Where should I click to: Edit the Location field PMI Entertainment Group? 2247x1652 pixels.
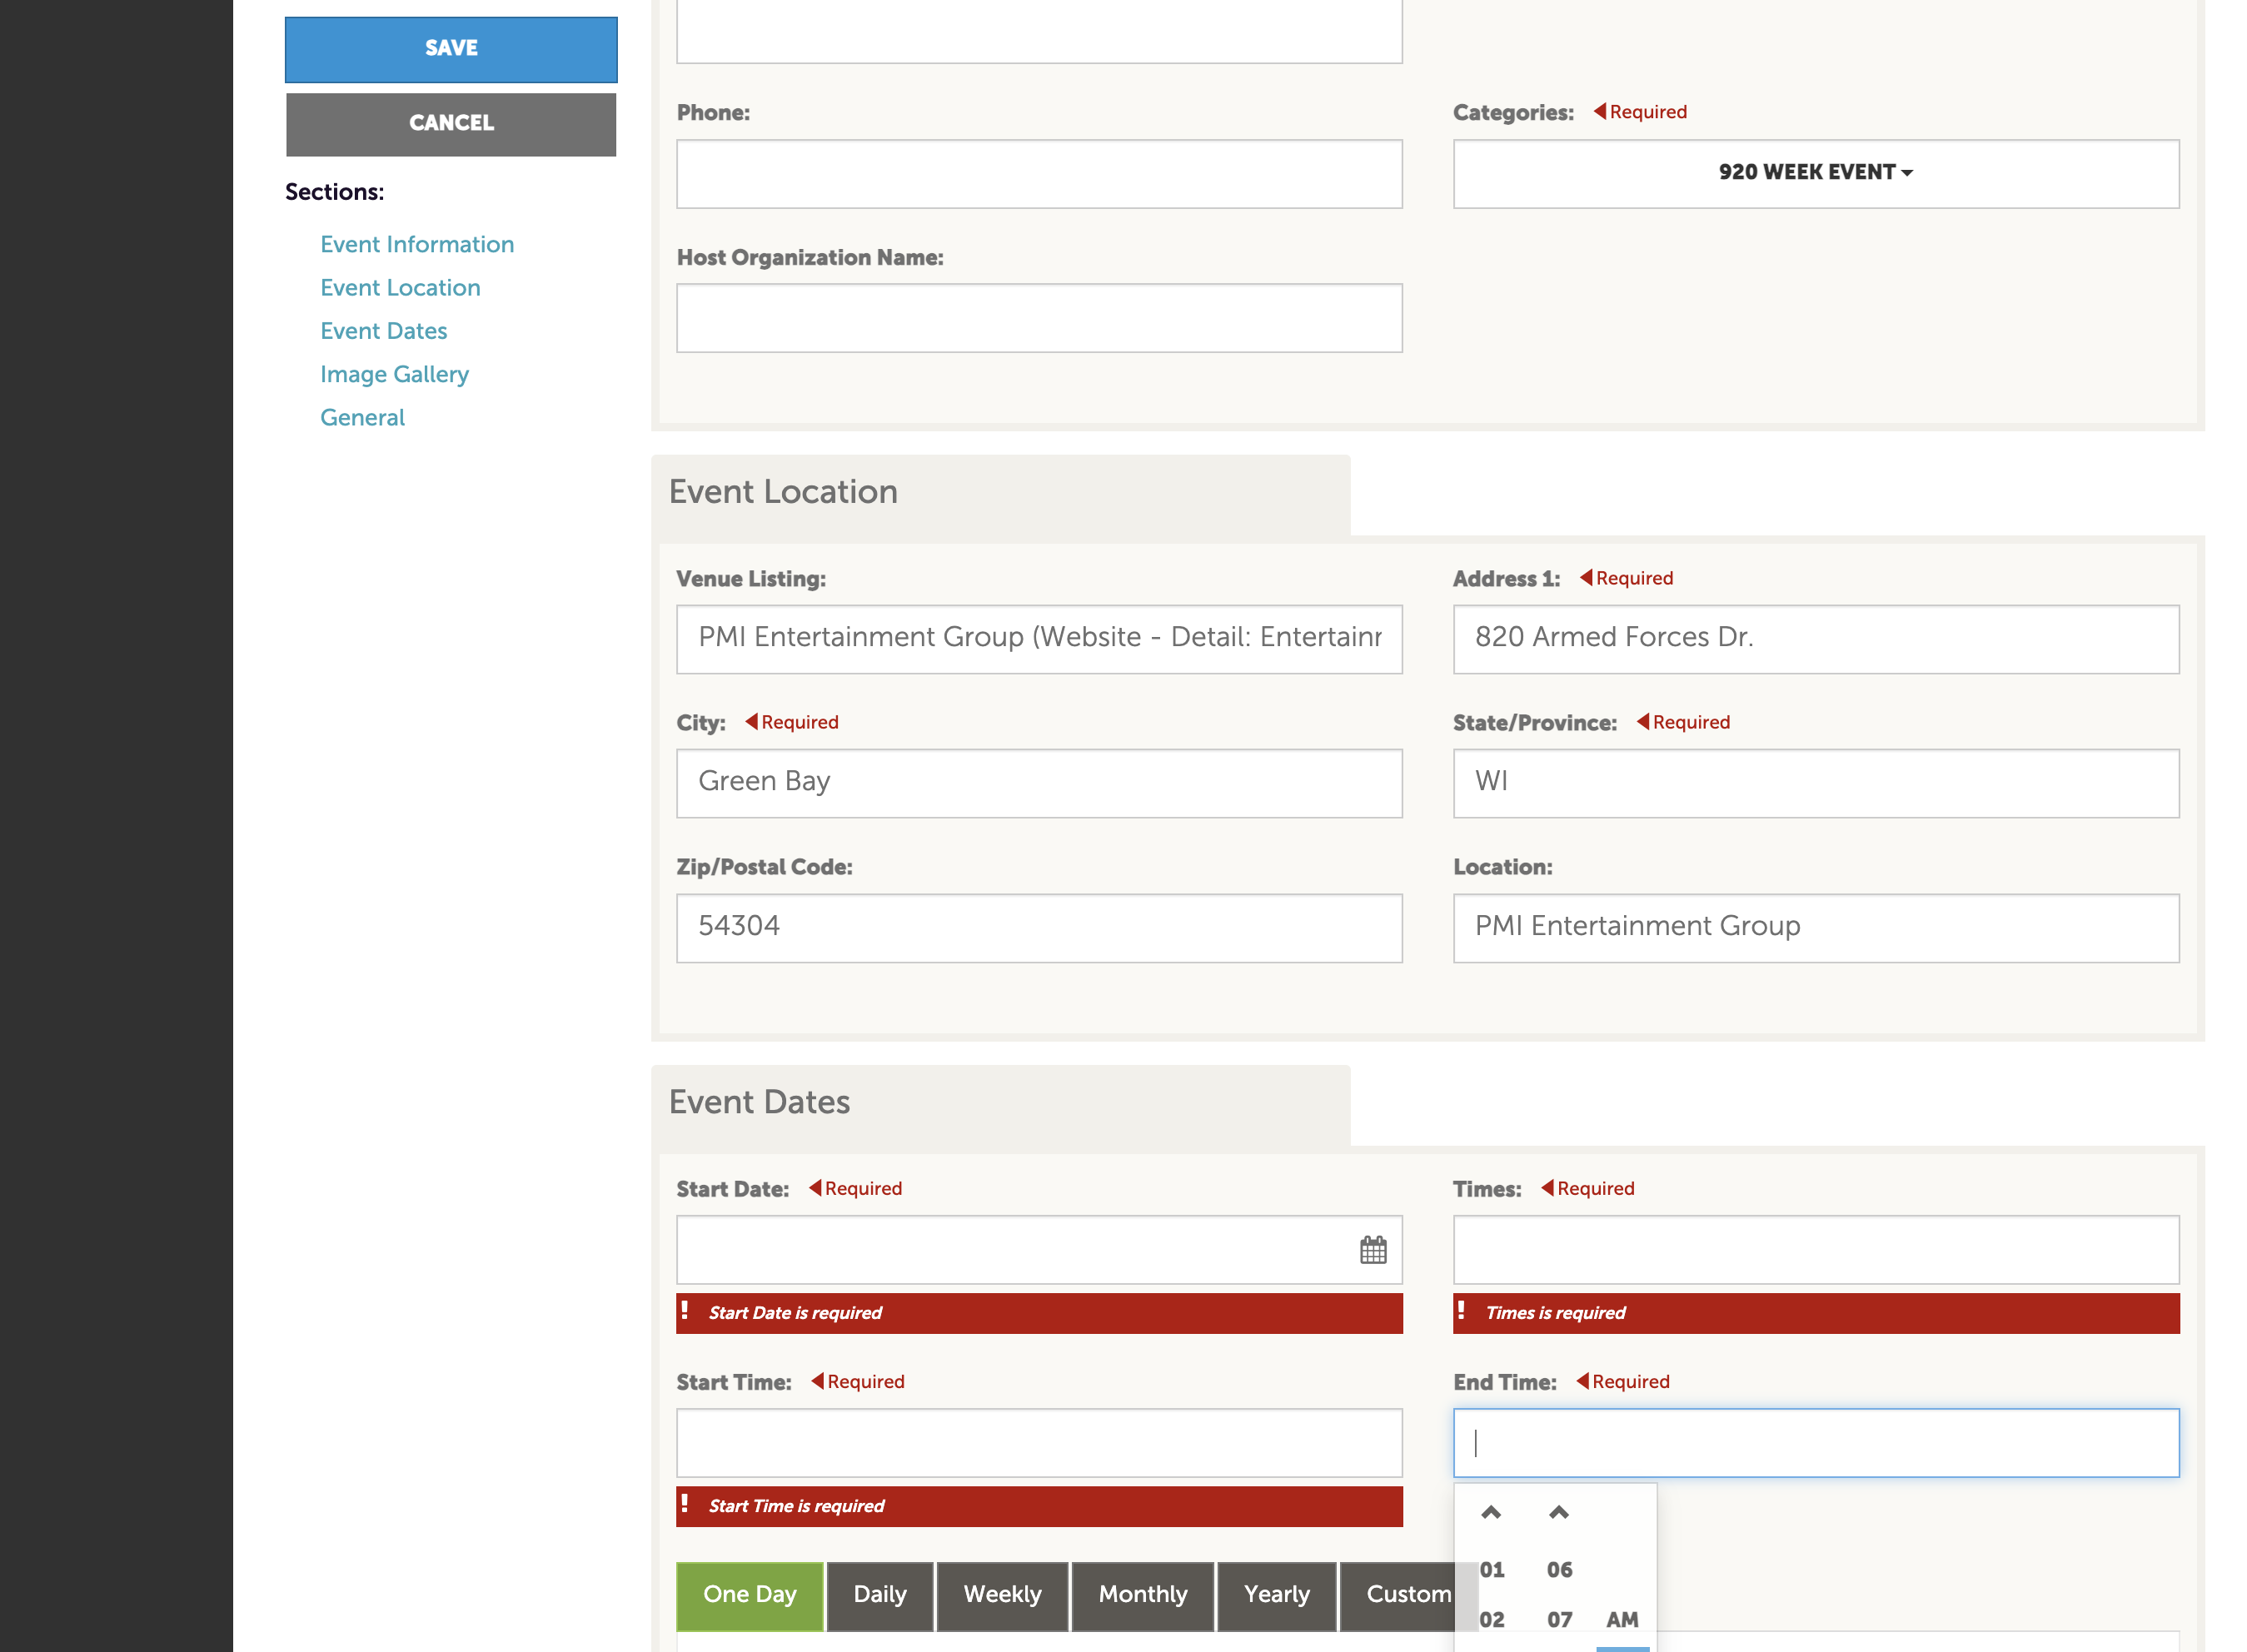pyautogui.click(x=1816, y=928)
